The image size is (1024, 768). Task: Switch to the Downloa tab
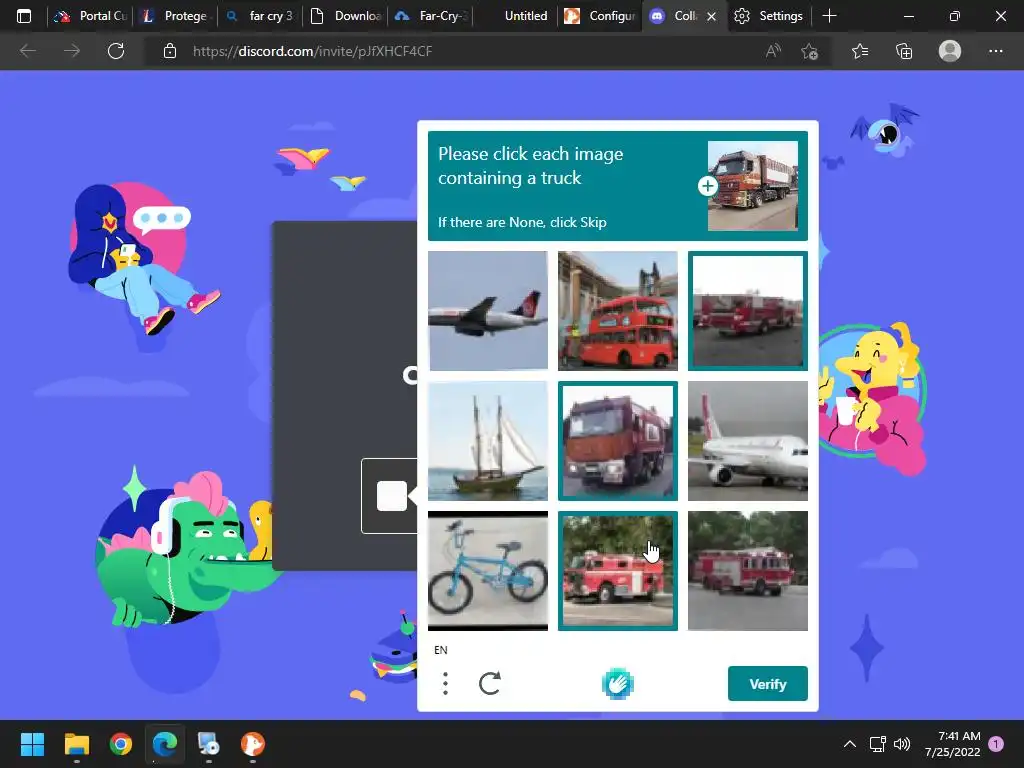click(x=345, y=16)
